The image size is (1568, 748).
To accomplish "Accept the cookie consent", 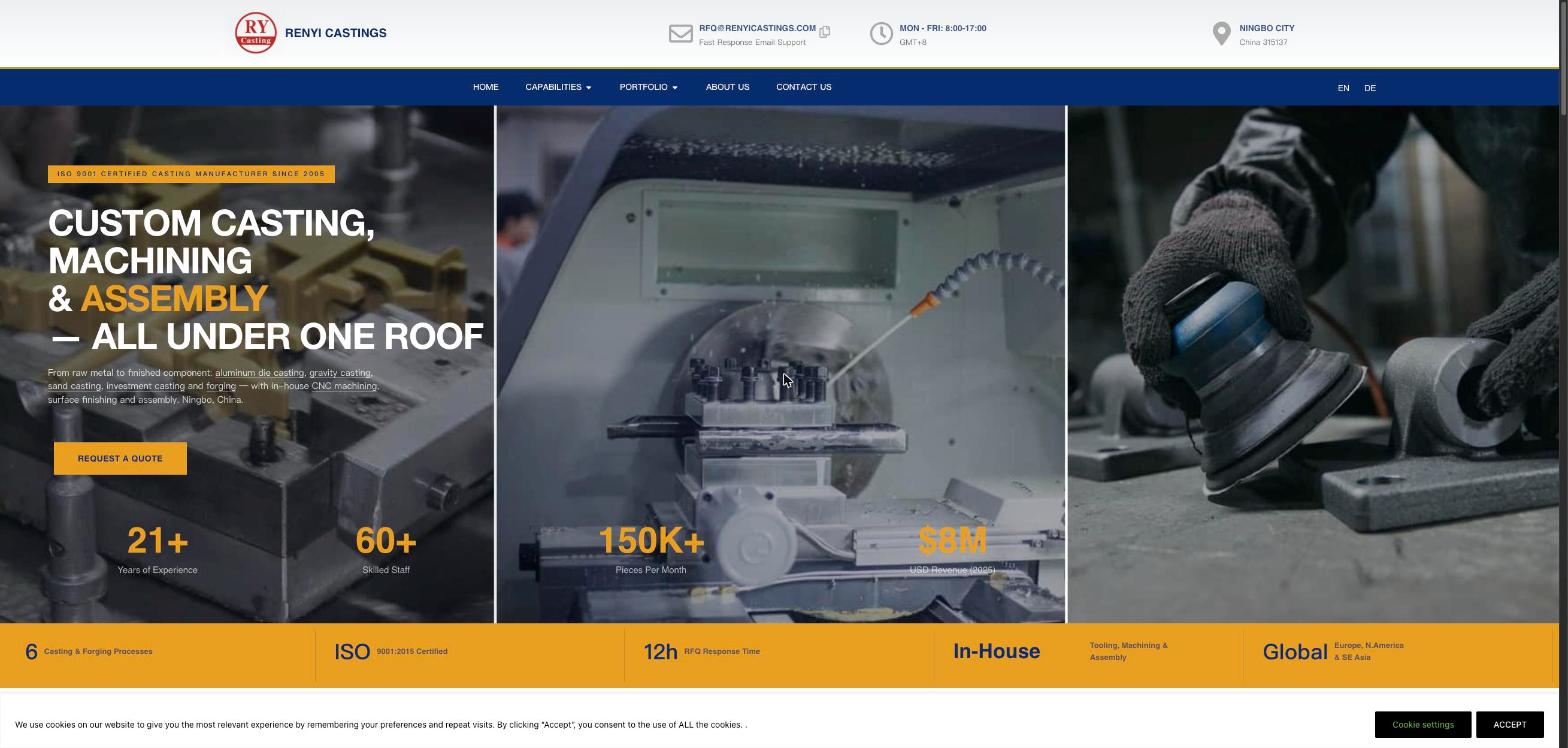I will 1510,724.
